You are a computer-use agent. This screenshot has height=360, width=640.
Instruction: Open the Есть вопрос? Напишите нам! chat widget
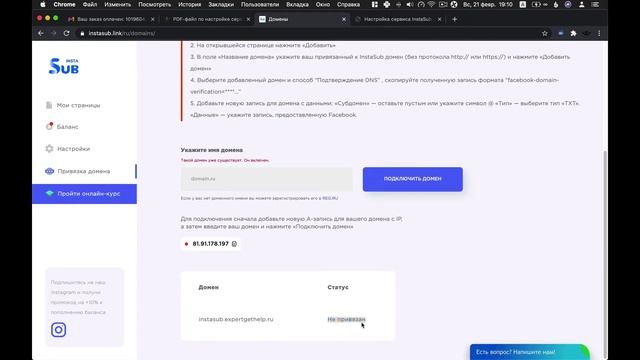(x=529, y=352)
